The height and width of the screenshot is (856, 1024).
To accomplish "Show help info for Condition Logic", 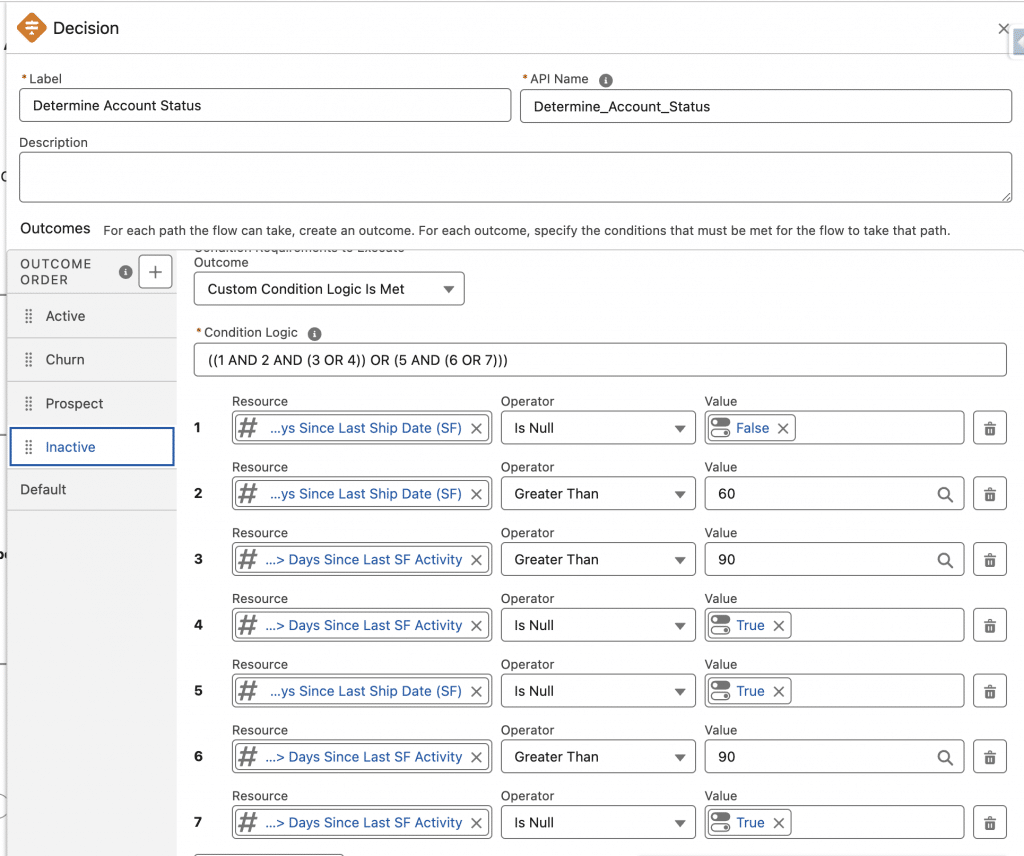I will [315, 334].
